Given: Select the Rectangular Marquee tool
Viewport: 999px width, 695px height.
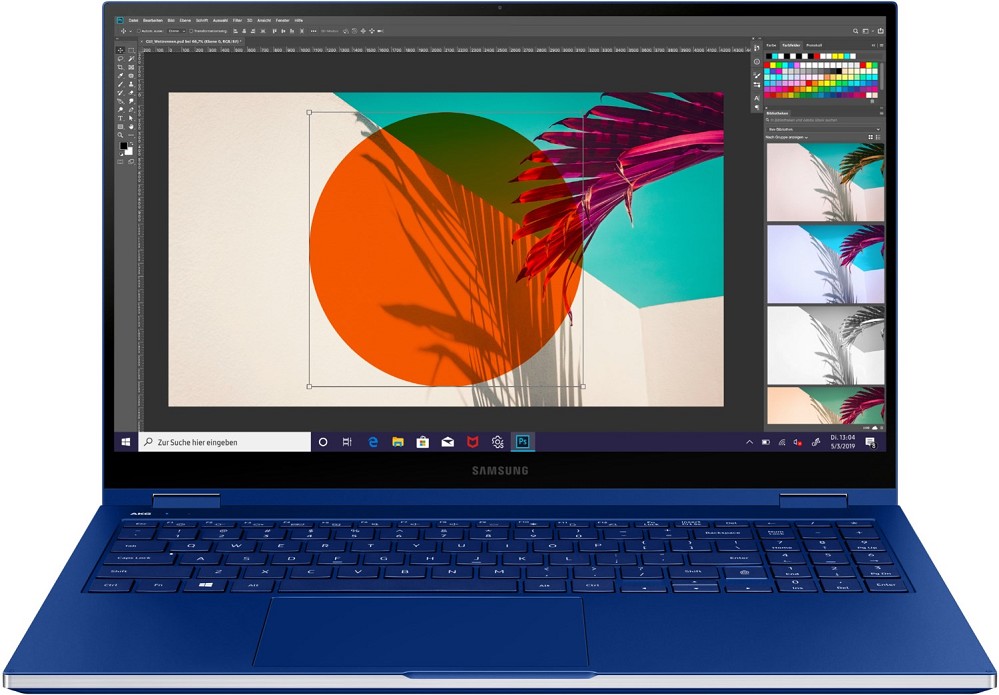Looking at the screenshot, I should (131, 49).
